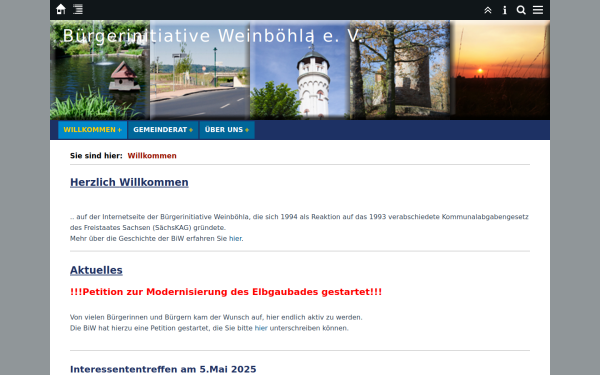Image resolution: width=600 pixels, height=375 pixels.
Task: Follow 'hier' link to sign the petition
Action: pos(261,328)
